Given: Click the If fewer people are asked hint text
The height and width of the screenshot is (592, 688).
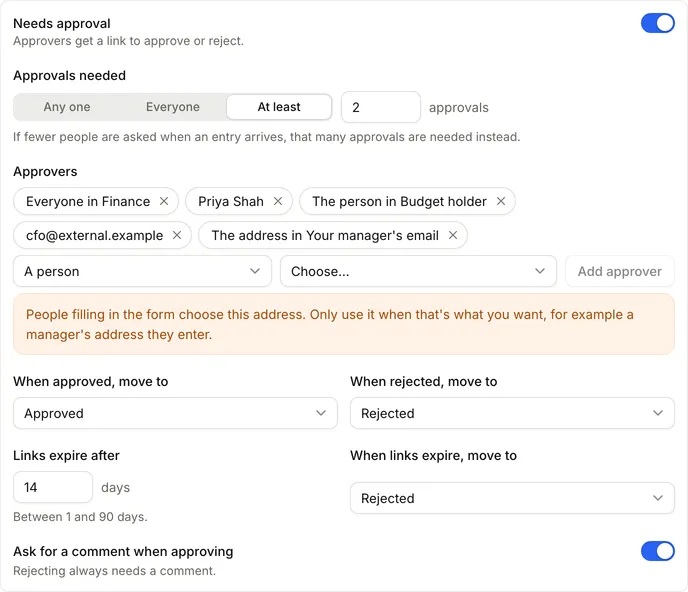Looking at the screenshot, I should click(266, 137).
